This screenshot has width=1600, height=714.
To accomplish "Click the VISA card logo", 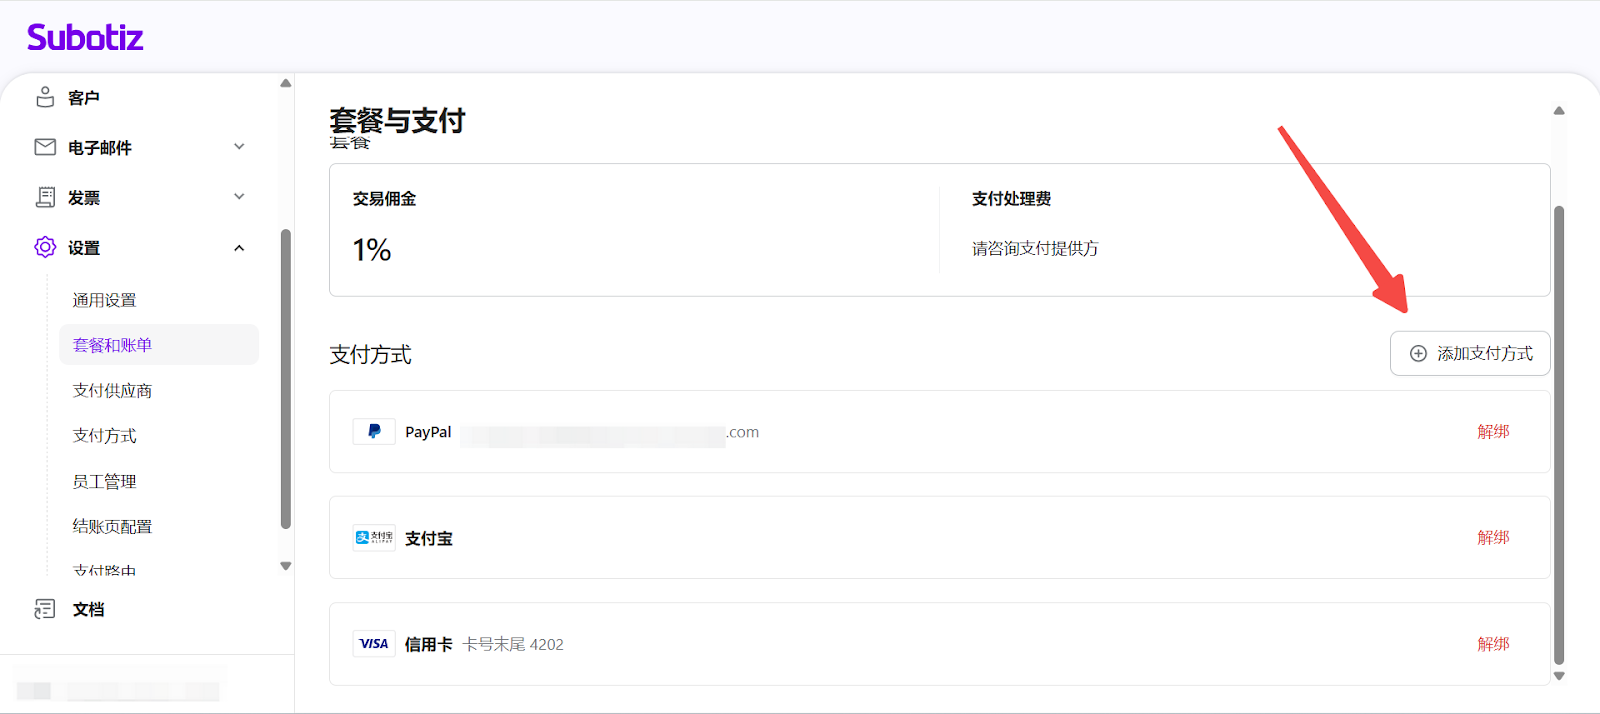I will [374, 644].
